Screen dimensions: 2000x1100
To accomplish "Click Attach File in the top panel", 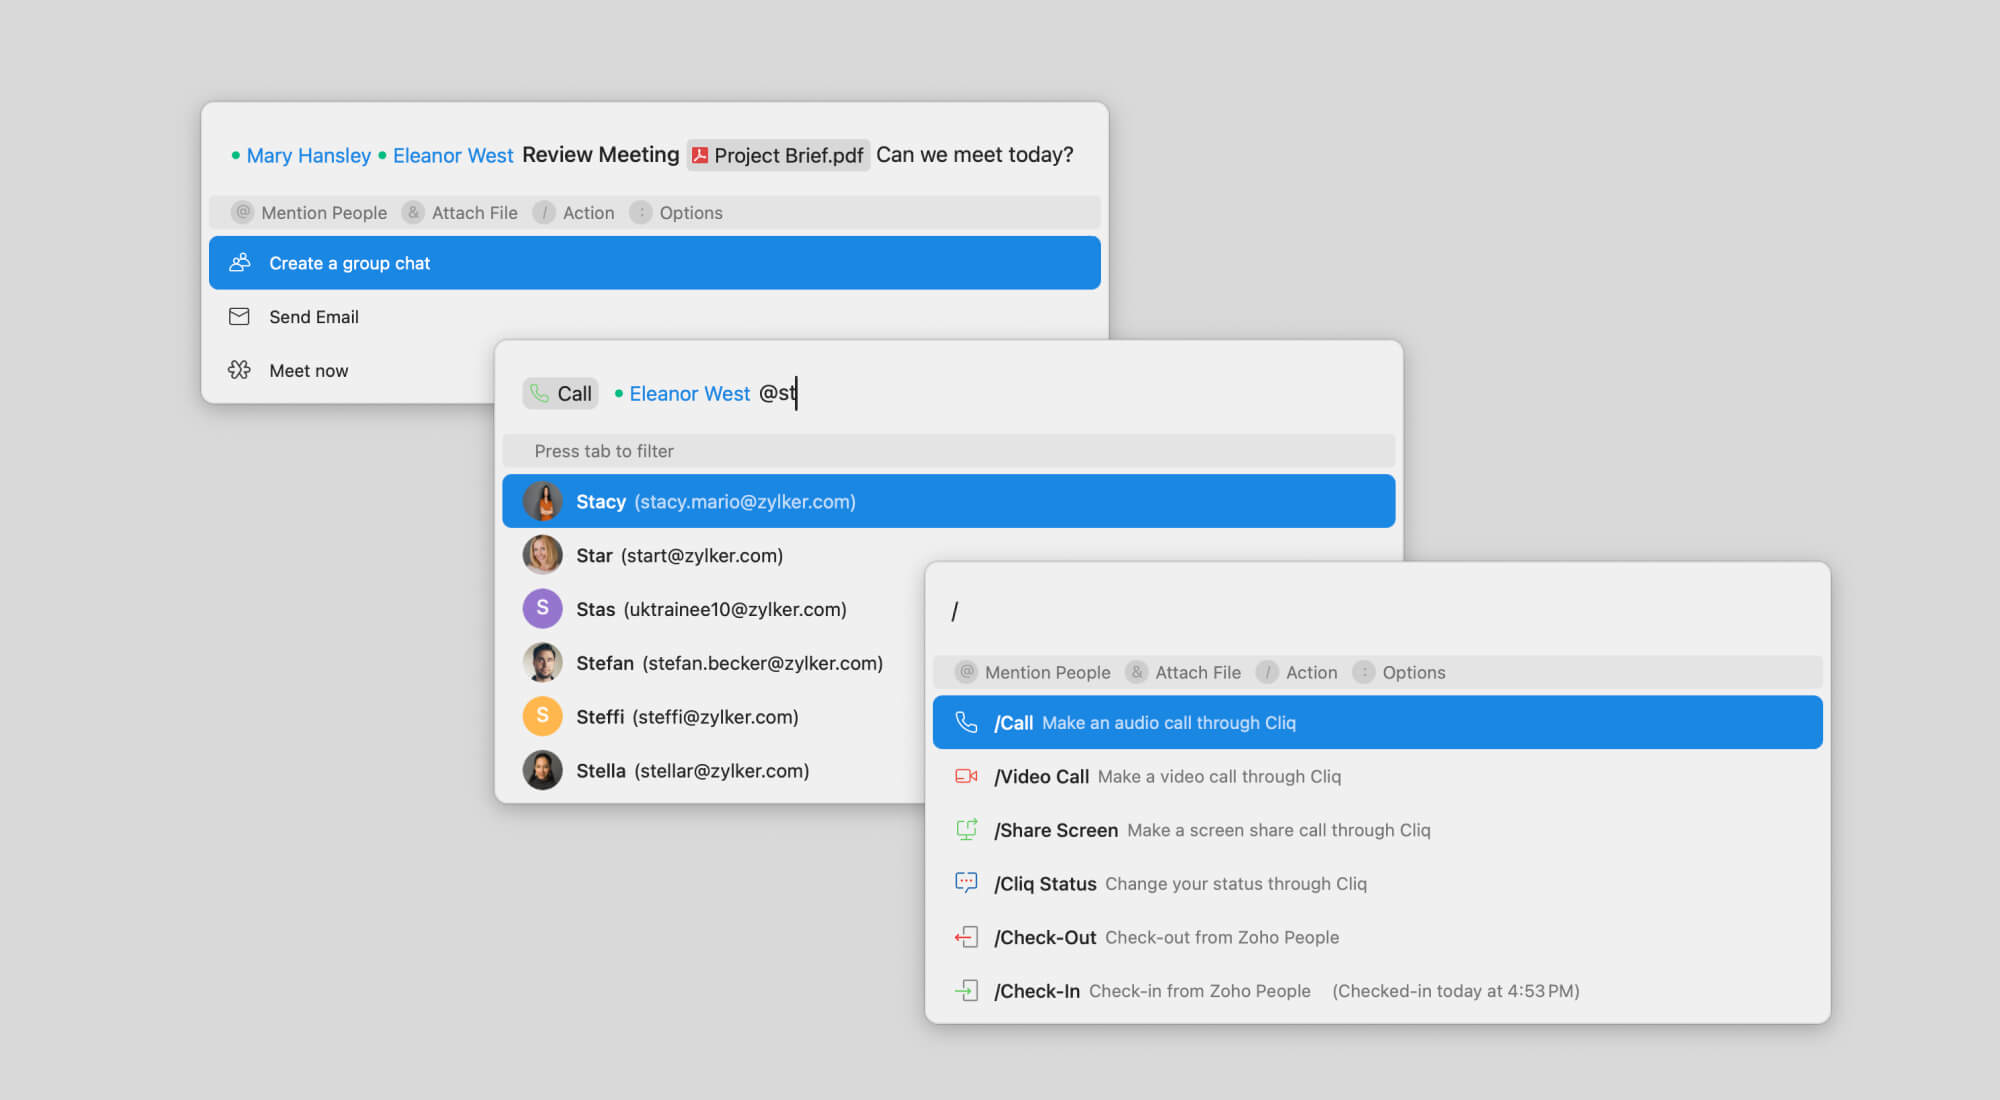I will (x=474, y=212).
